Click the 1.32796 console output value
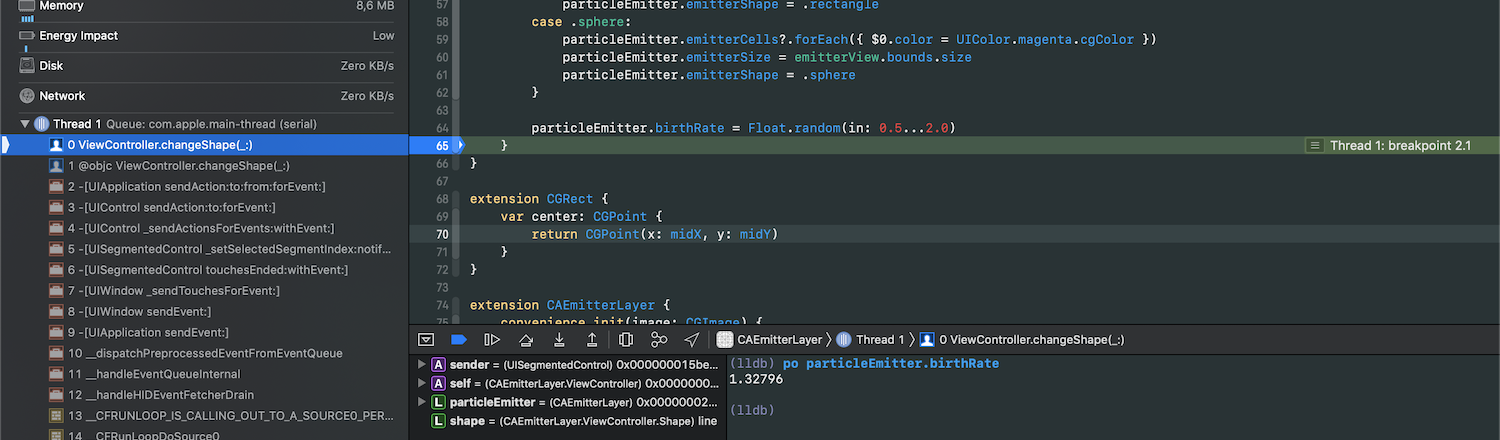1500x440 pixels. point(757,379)
